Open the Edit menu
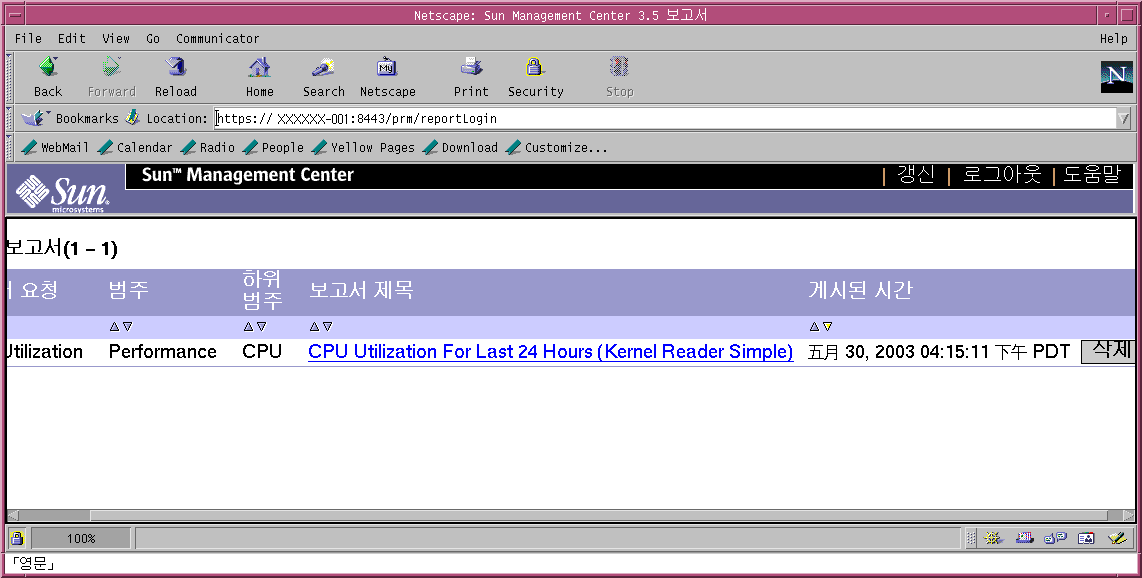 tap(71, 39)
